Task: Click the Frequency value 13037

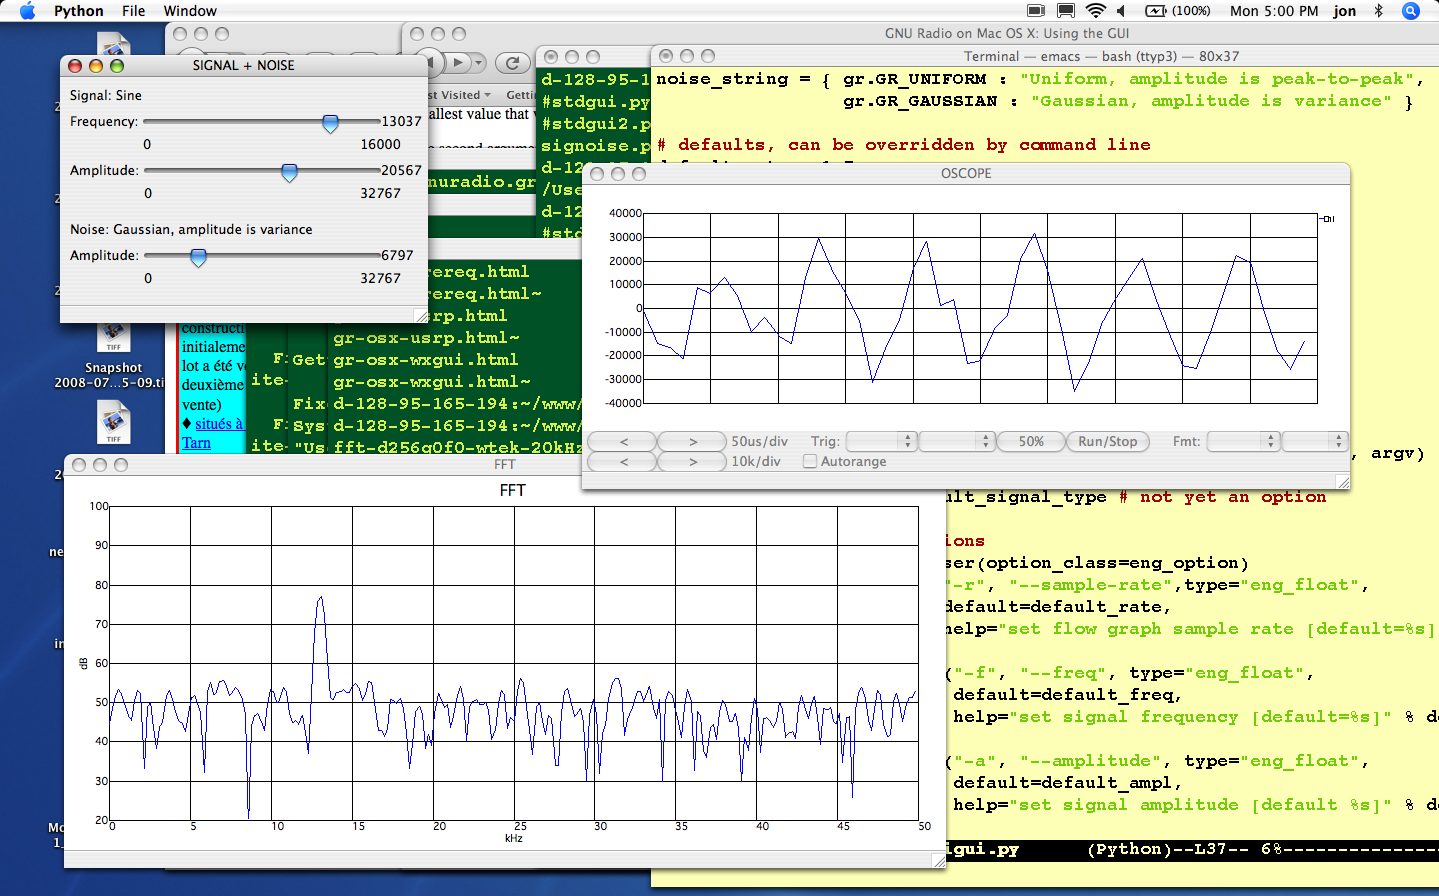Action: coord(401,121)
